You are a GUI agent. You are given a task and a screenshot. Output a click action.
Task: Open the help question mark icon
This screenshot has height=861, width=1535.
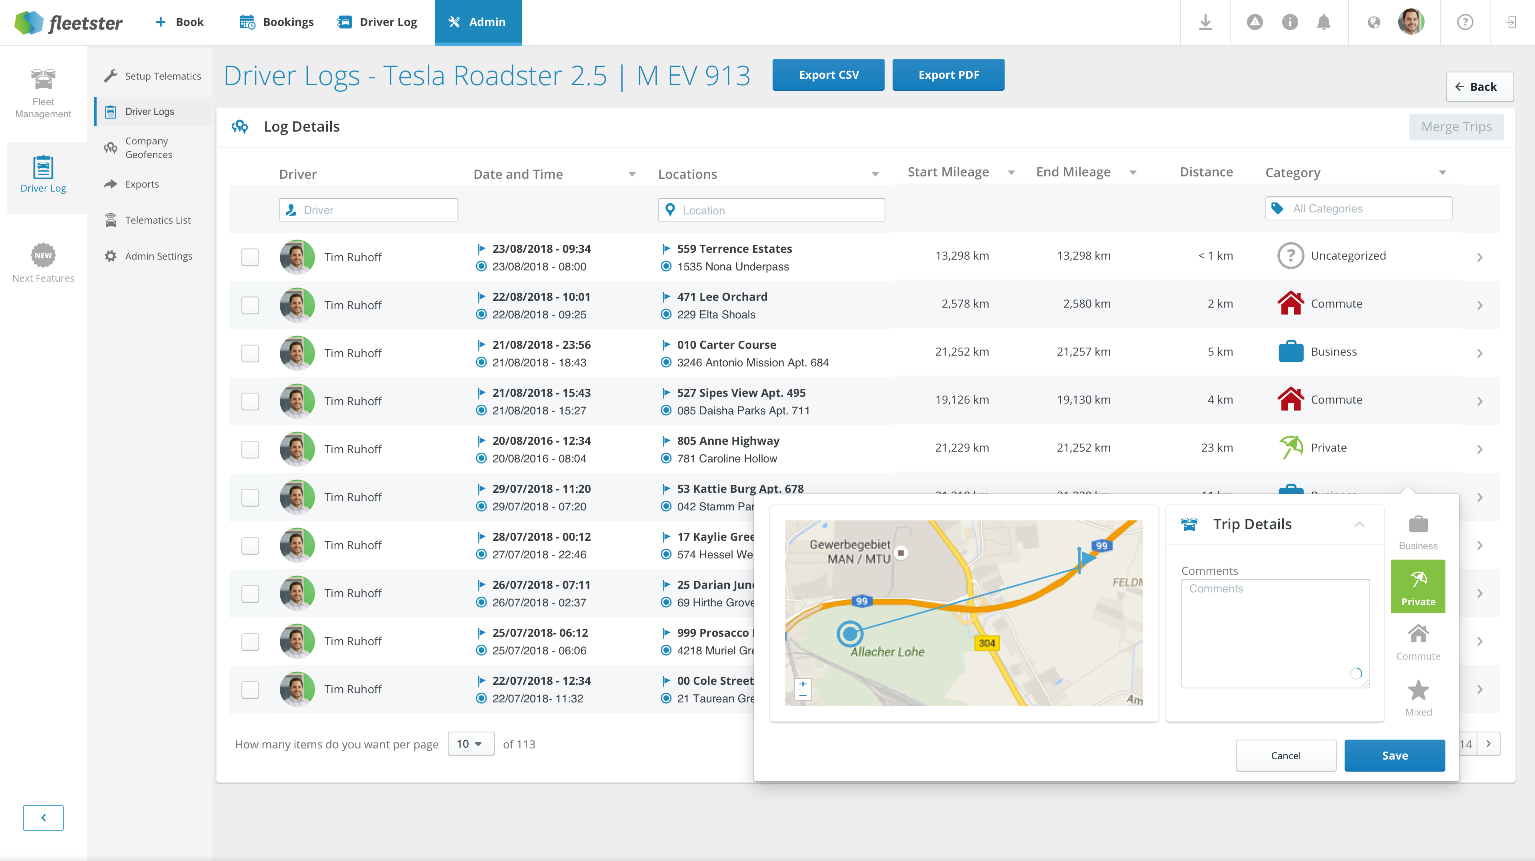[x=1465, y=22]
